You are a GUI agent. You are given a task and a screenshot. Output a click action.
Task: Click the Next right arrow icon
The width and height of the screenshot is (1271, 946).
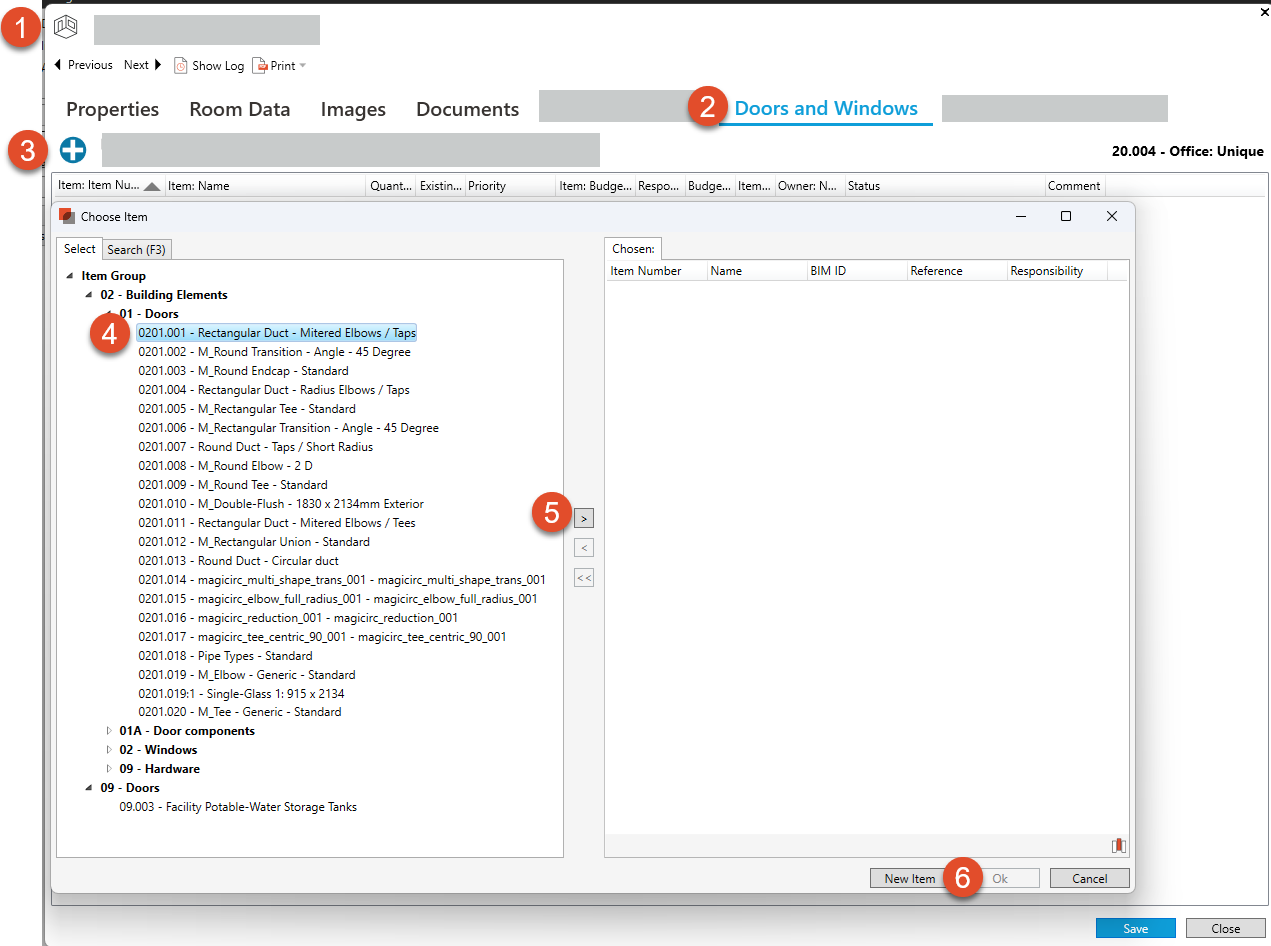158,65
